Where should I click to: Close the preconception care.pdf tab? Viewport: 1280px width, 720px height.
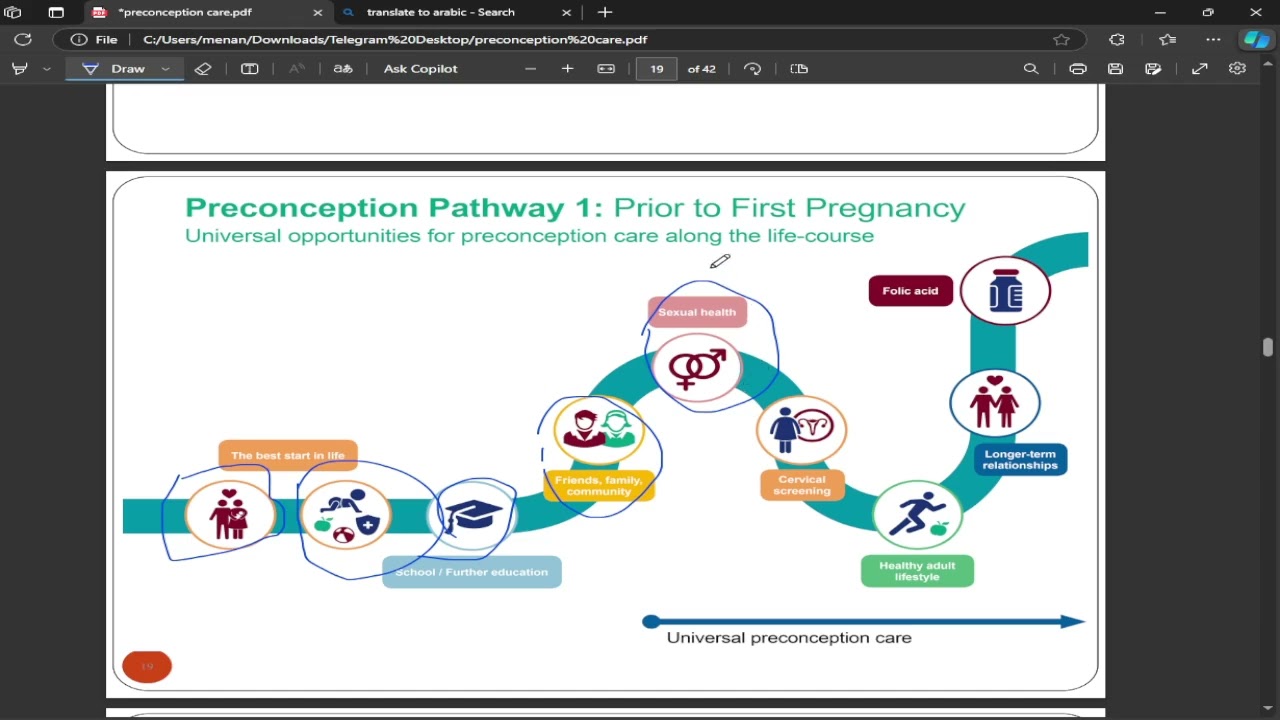pyautogui.click(x=318, y=12)
